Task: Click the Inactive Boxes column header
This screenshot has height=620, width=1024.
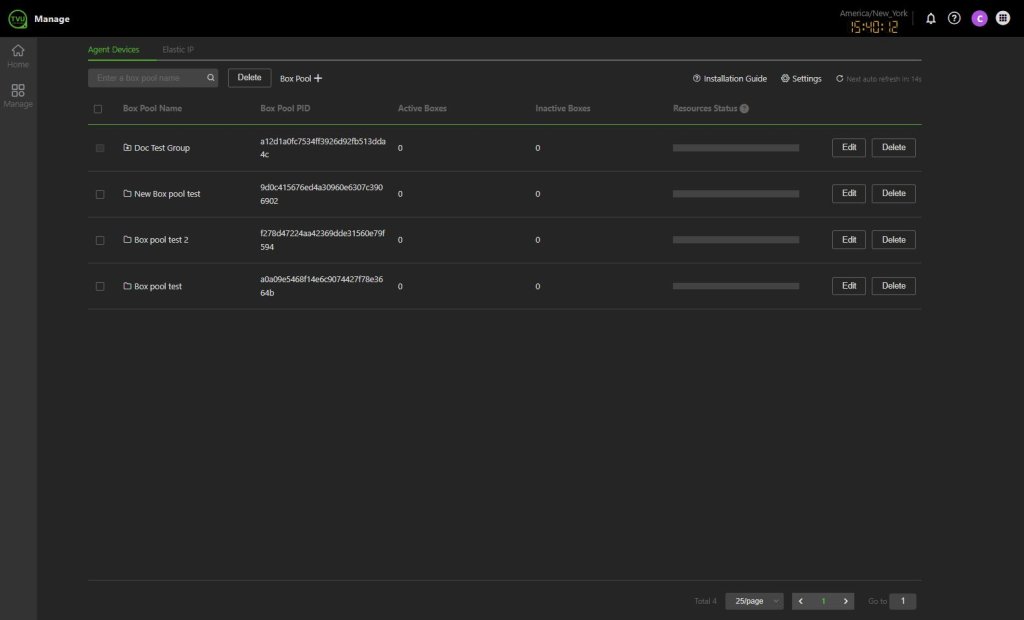Action: tap(562, 108)
